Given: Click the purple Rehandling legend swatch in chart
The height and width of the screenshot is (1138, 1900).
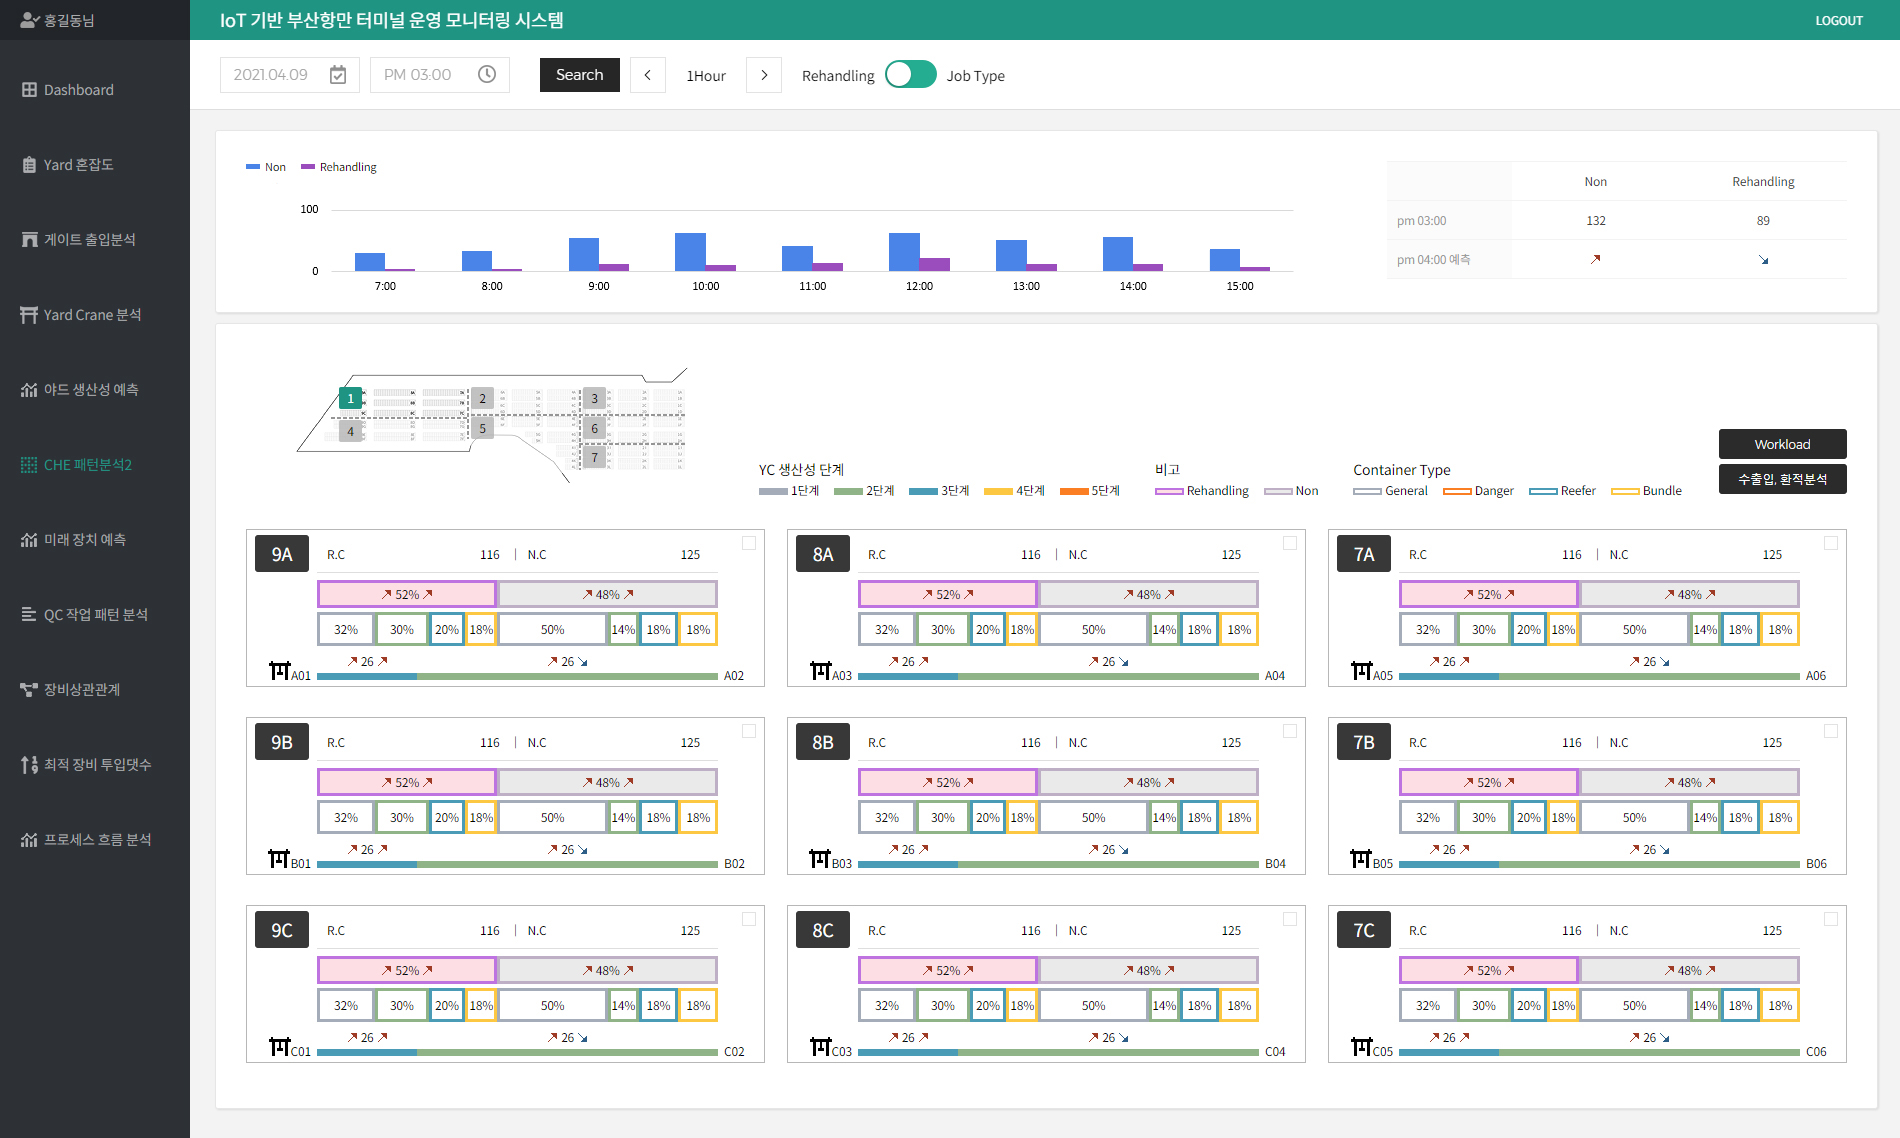Looking at the screenshot, I should (x=308, y=167).
